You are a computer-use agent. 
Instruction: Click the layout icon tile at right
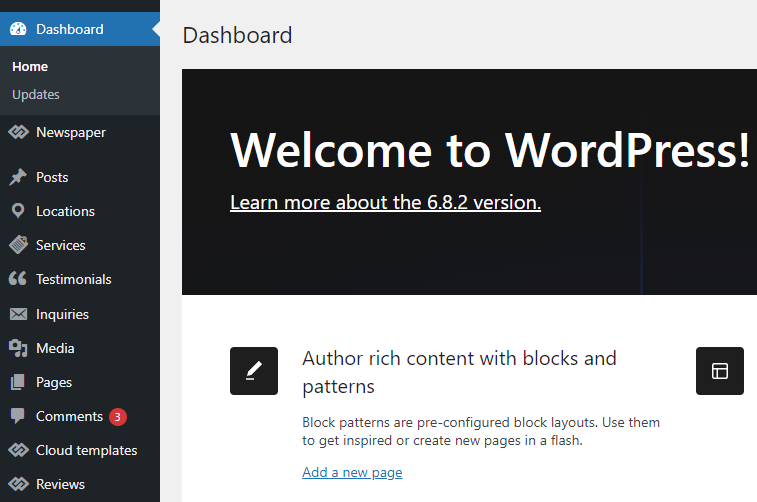(720, 371)
